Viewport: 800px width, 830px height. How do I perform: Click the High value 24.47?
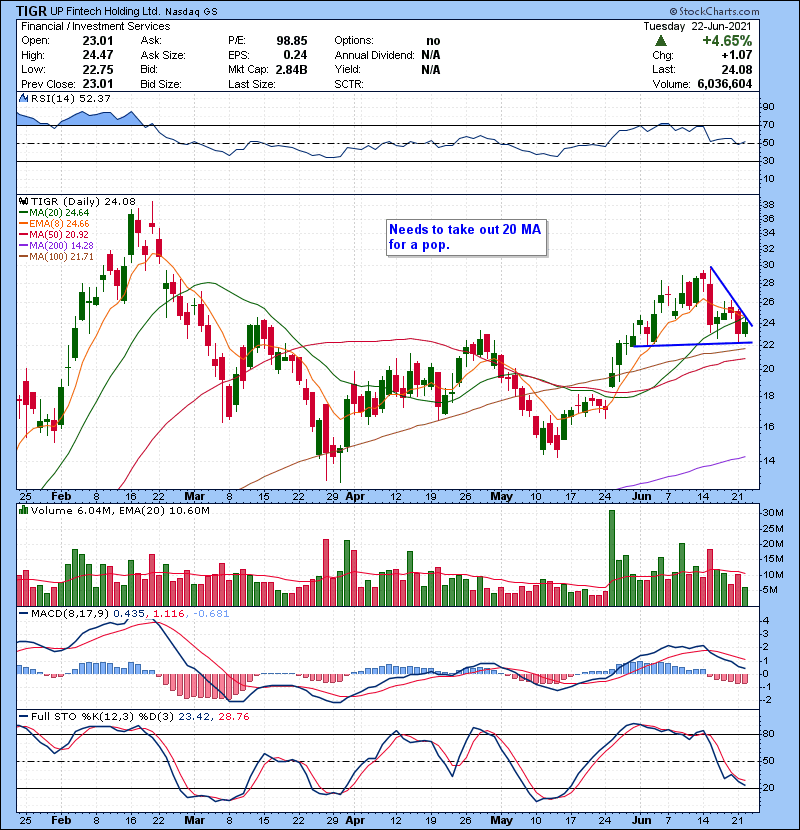point(98,55)
